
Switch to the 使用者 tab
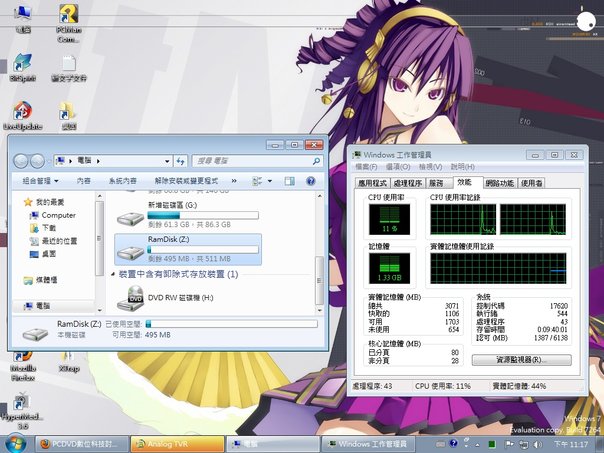pyautogui.click(x=532, y=183)
